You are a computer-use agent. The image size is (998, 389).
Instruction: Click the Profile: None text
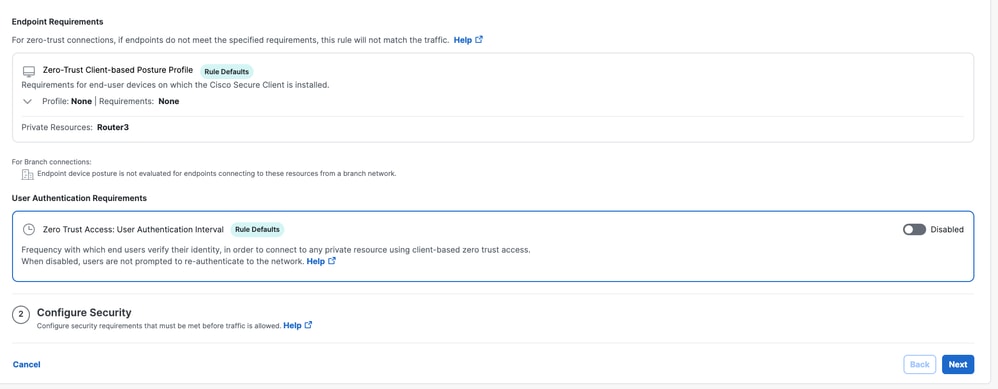(67, 101)
